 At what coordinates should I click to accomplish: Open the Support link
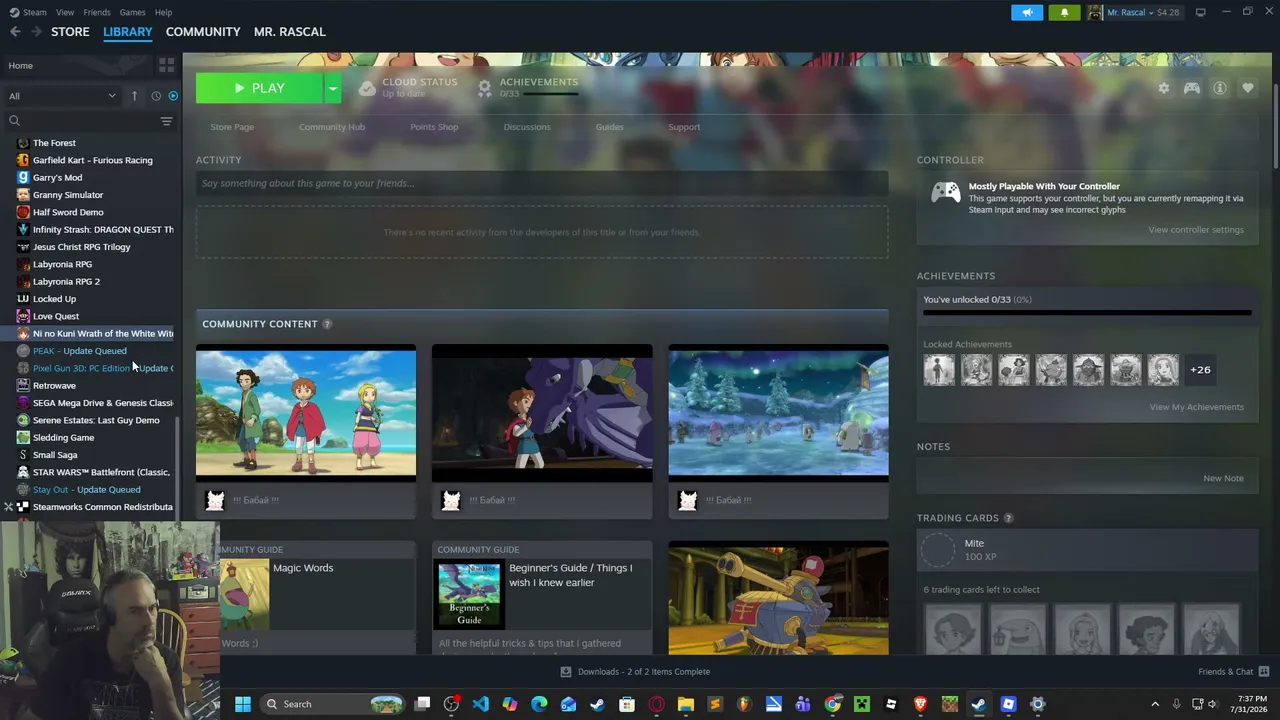[x=684, y=127]
